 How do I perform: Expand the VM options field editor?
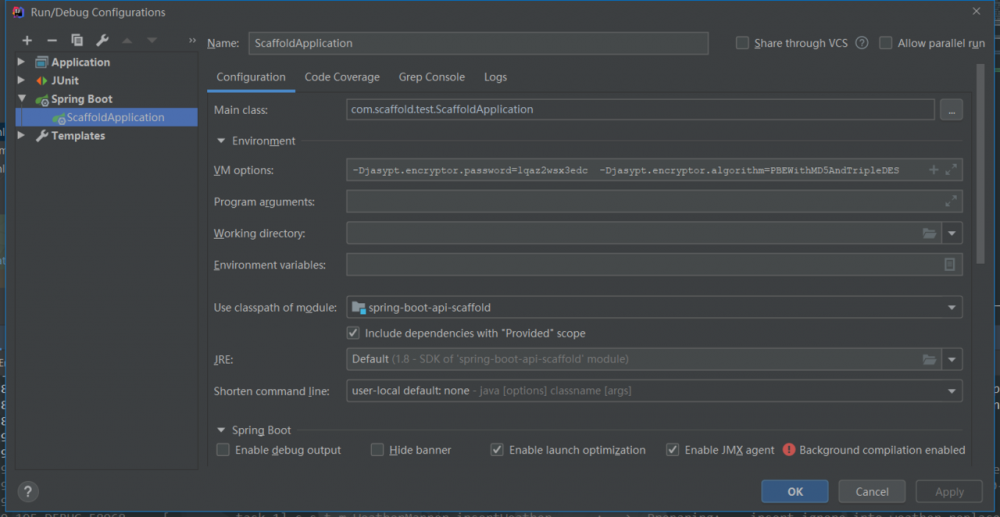pyautogui.click(x=951, y=170)
